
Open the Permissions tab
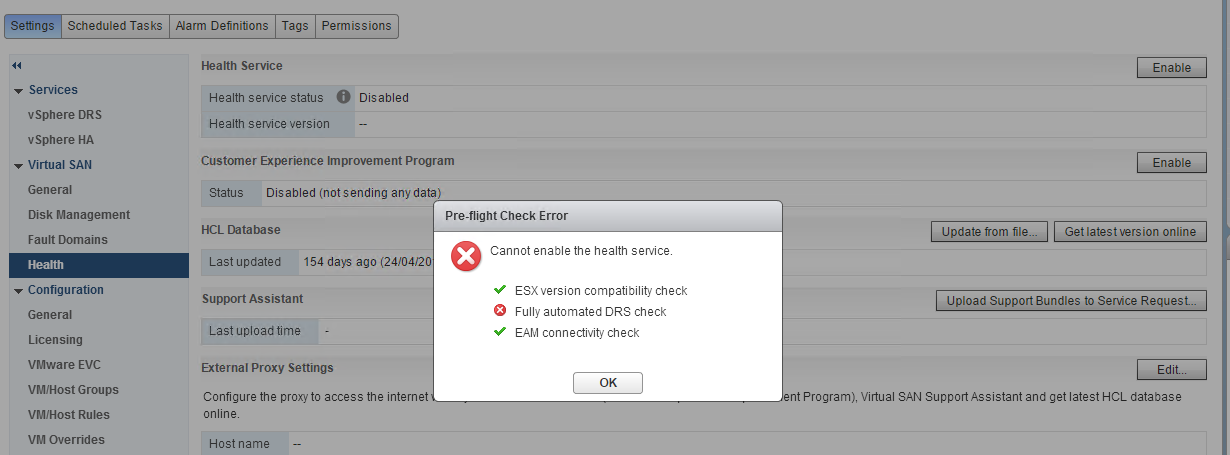[x=356, y=26]
